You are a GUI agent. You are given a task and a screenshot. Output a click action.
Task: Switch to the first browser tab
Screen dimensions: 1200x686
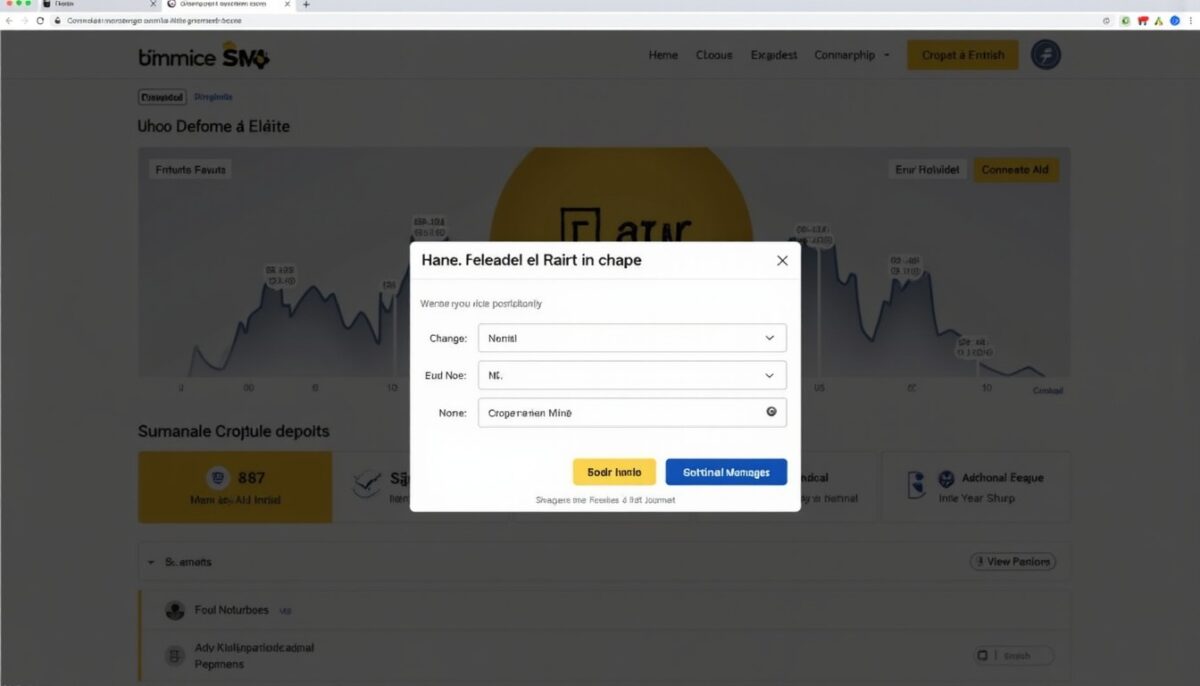coord(100,5)
